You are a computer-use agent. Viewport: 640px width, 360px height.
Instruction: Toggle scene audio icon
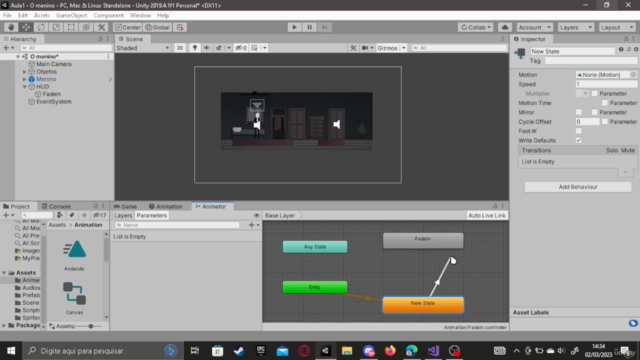point(207,48)
